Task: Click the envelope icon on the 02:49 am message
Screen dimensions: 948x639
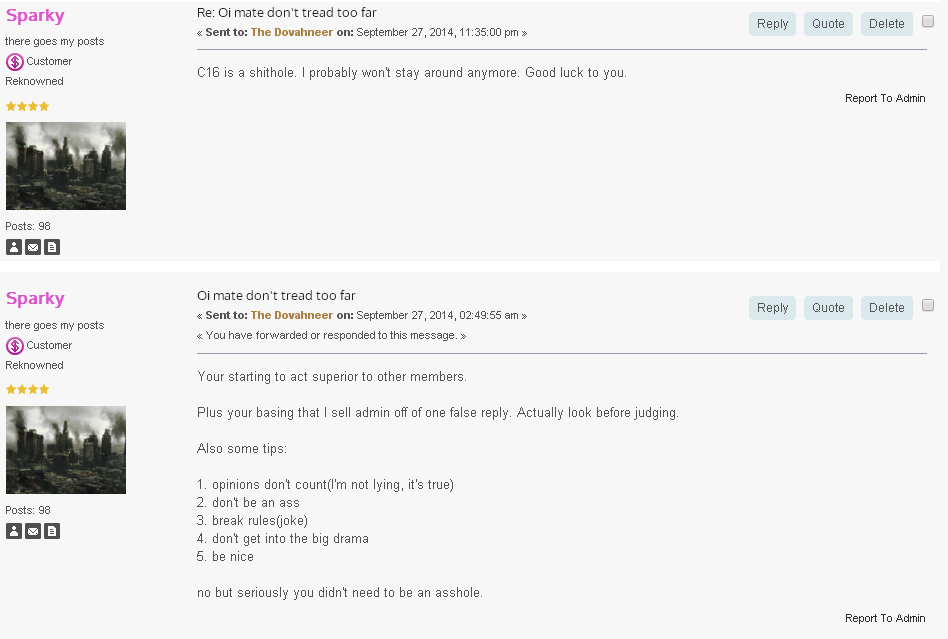Action: click(33, 531)
